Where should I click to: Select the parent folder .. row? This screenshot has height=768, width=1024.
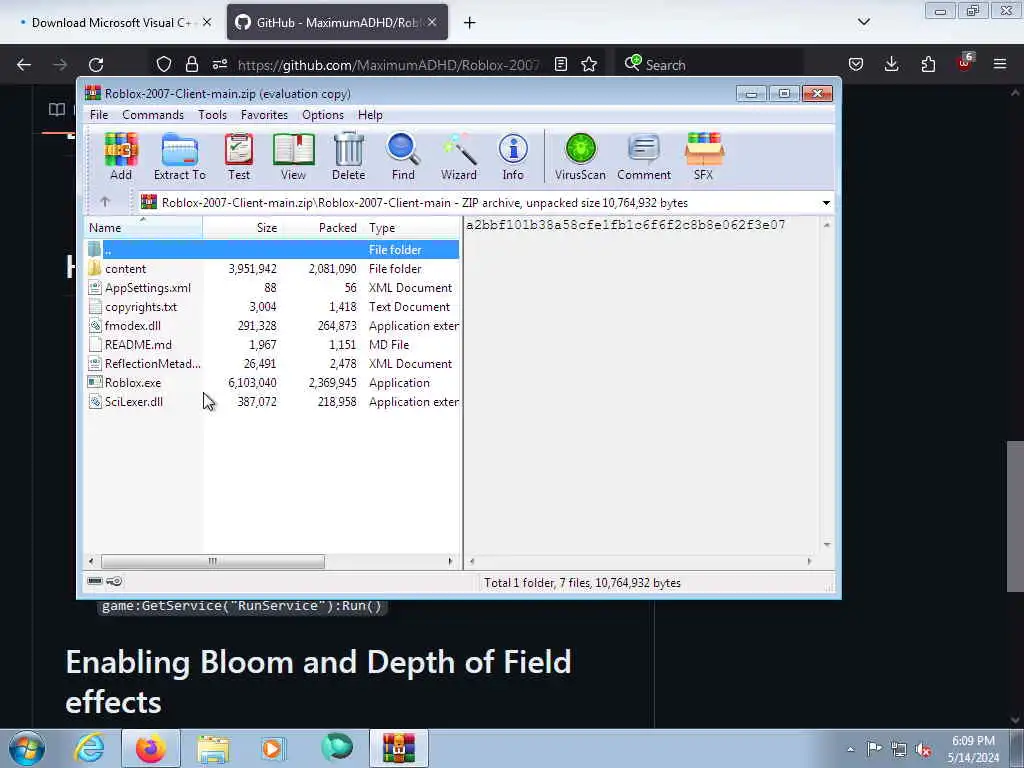coord(272,249)
